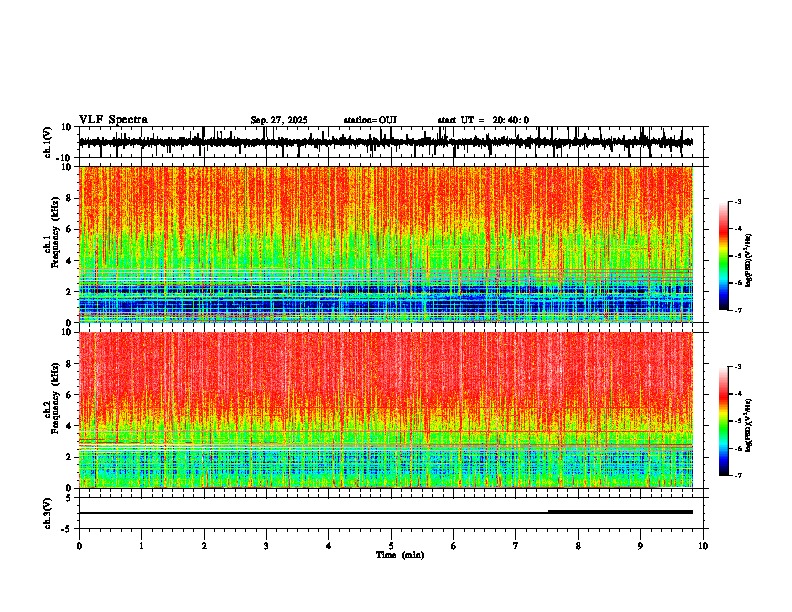Click the time axis tick label '2'
Screen dimensions: 792x612
point(204,546)
